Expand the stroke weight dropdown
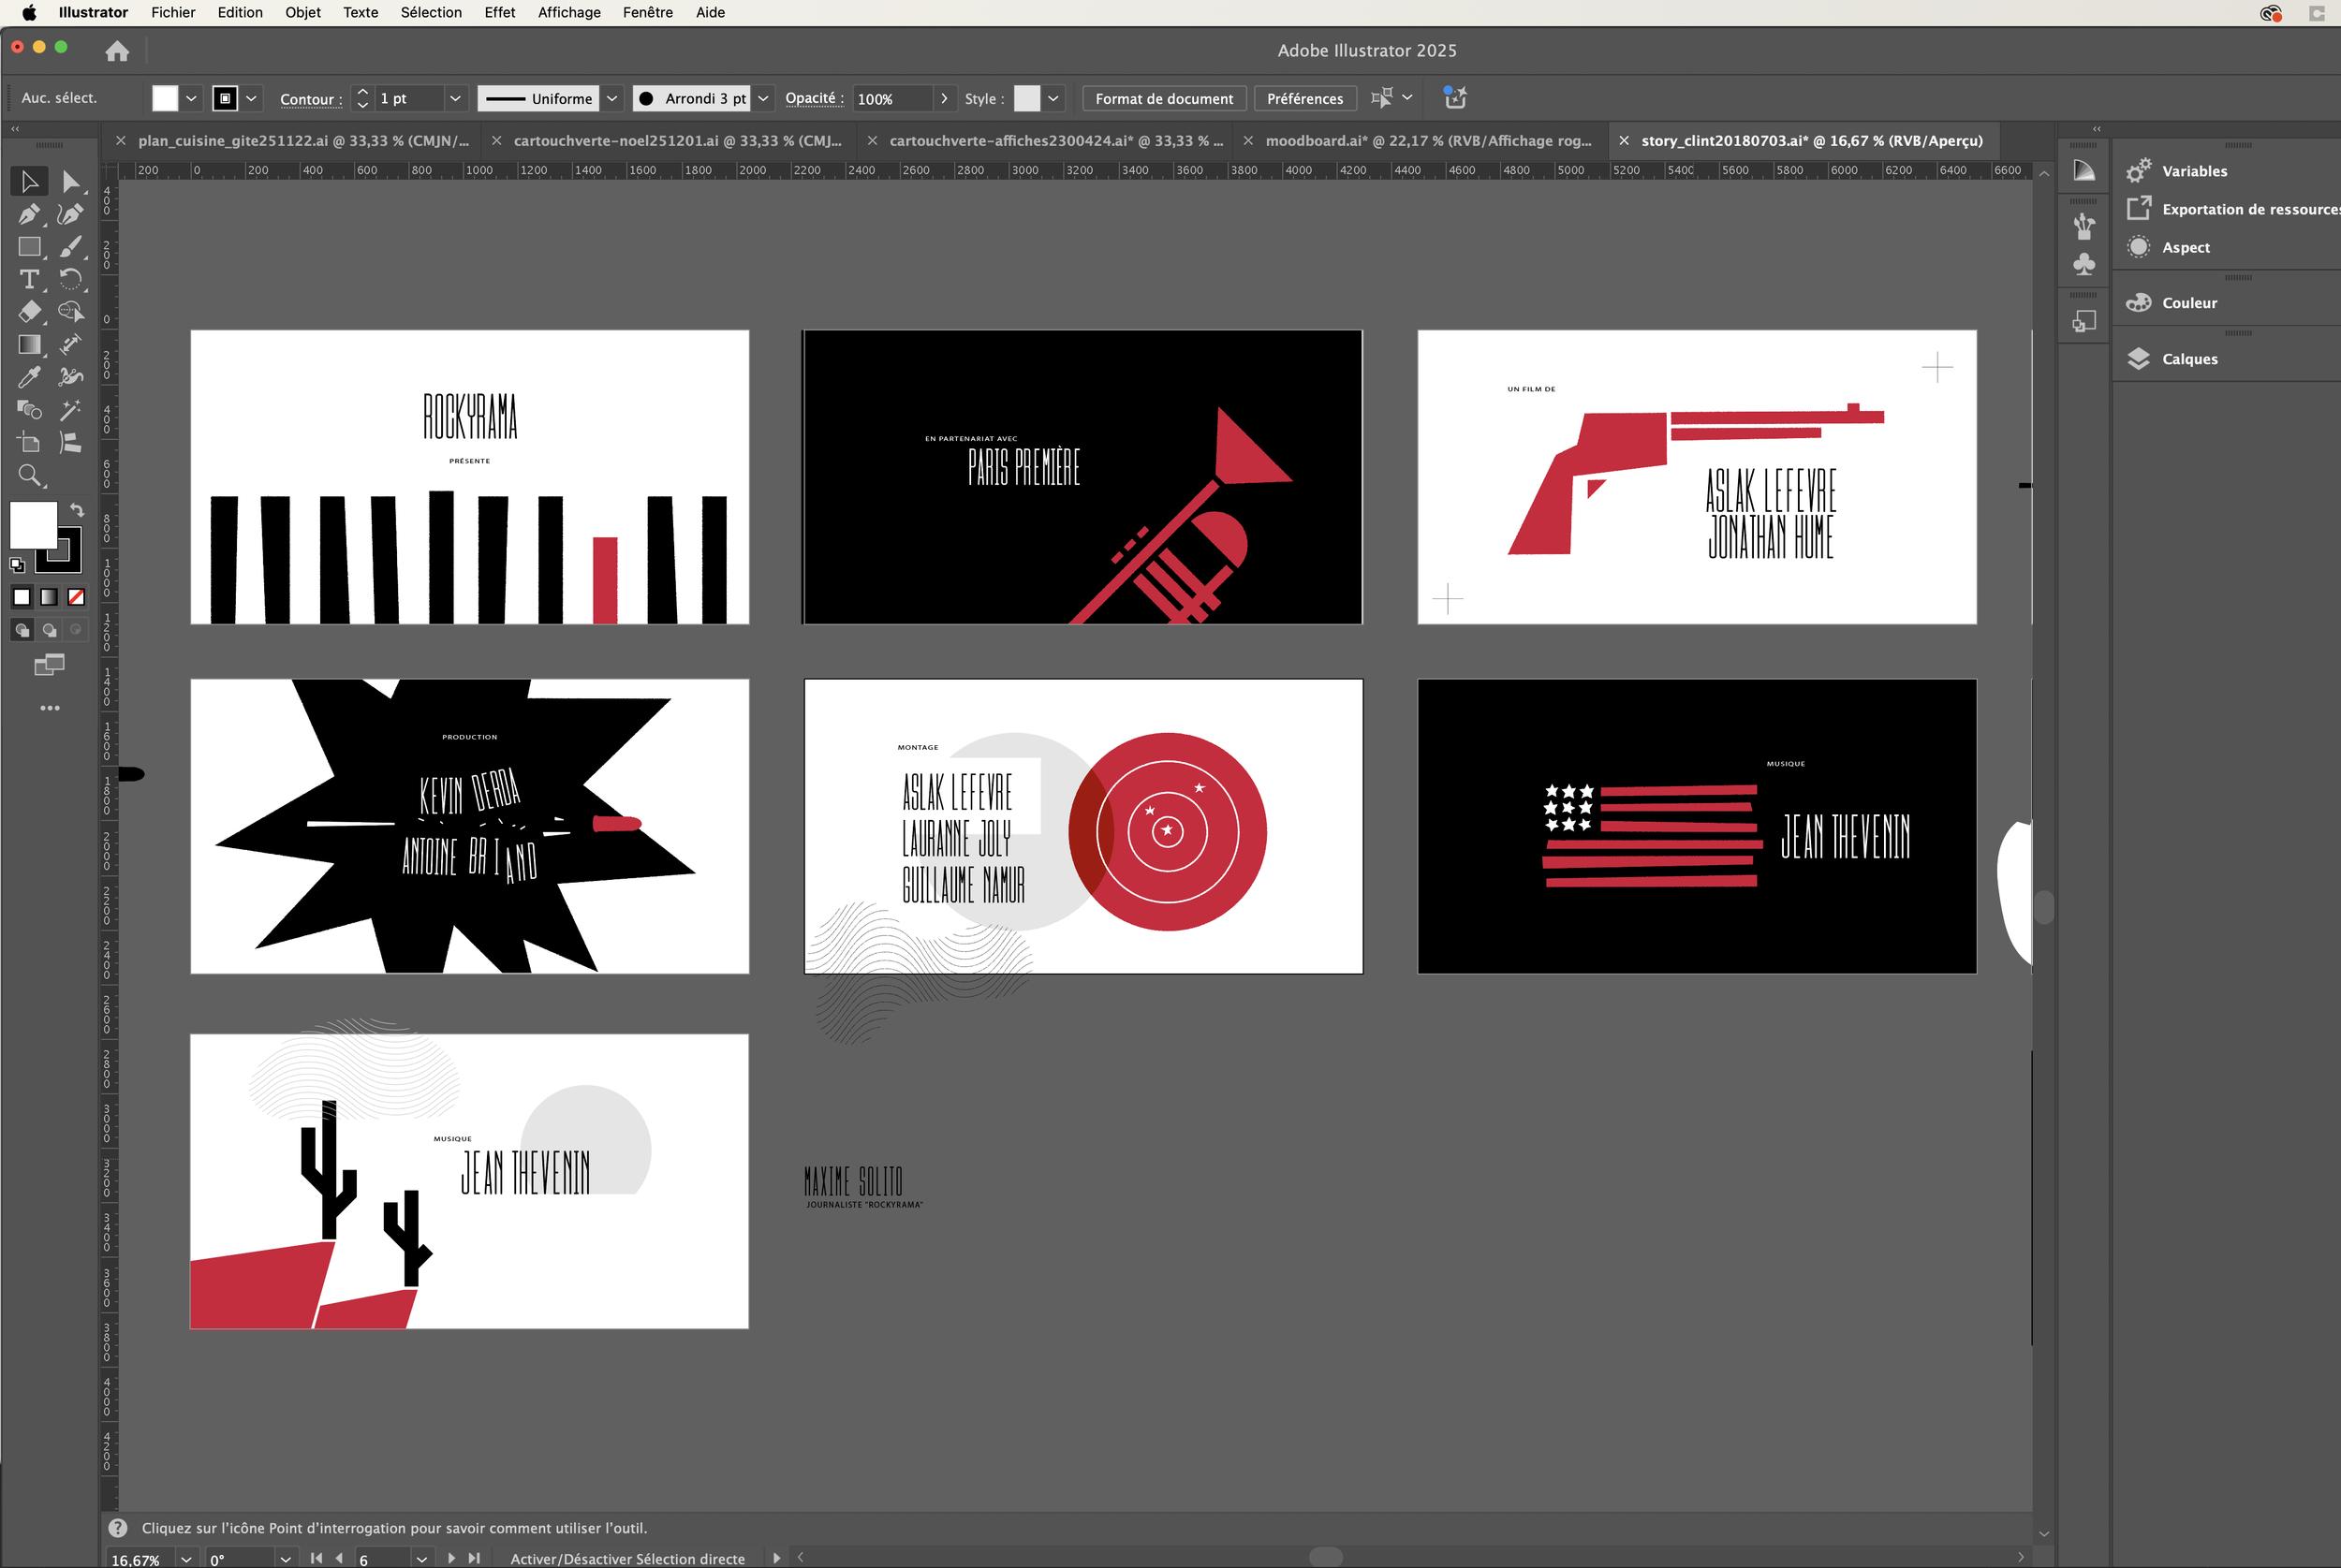 (455, 98)
